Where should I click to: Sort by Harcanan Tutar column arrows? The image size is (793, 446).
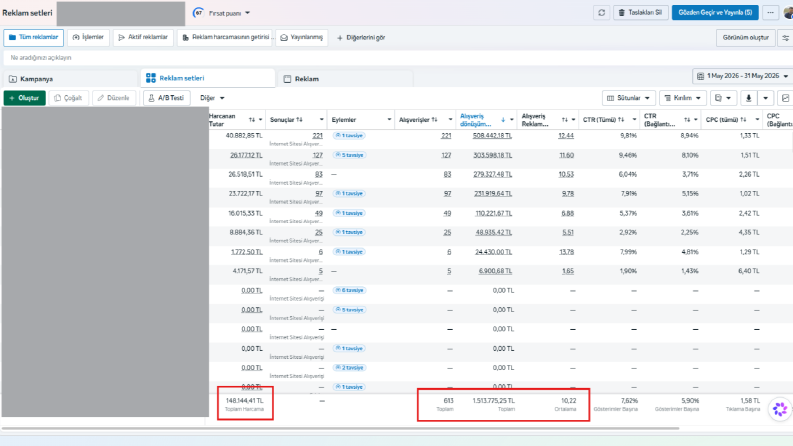(252, 120)
